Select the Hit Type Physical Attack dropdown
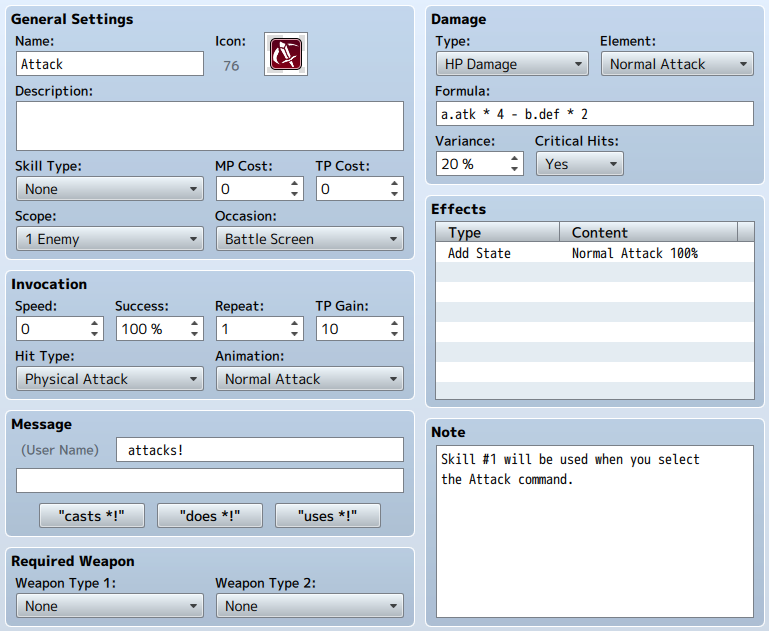The height and width of the screenshot is (631, 769). (x=110, y=379)
